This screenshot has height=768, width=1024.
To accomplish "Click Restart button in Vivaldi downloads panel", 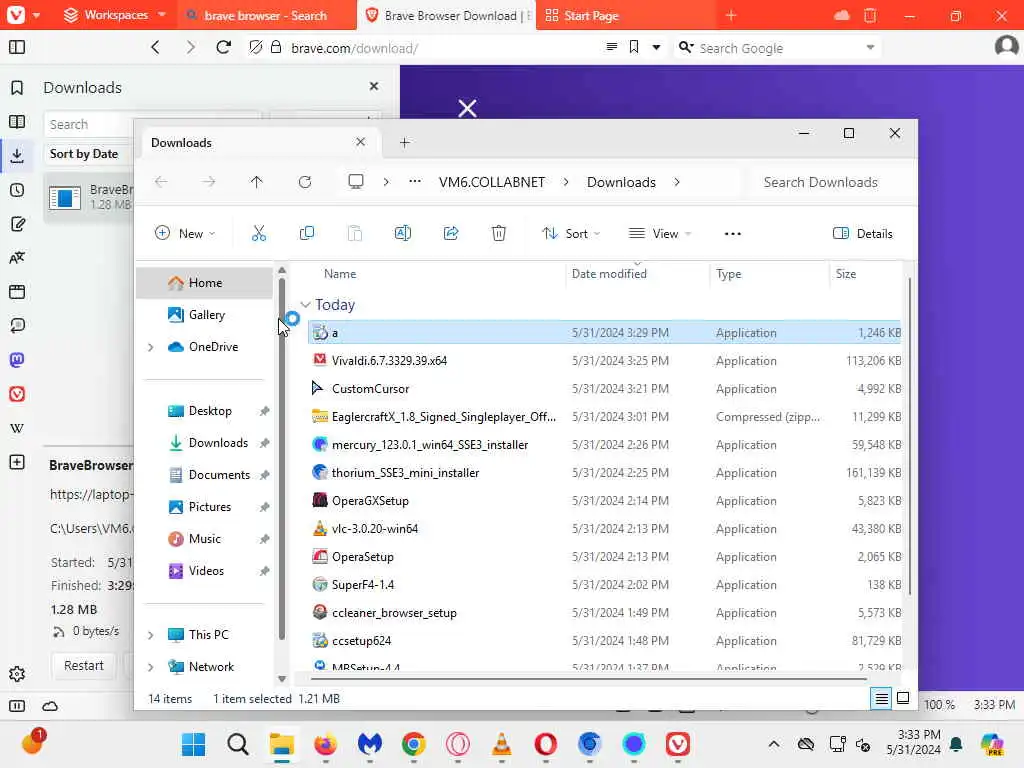I will pyautogui.click(x=84, y=665).
